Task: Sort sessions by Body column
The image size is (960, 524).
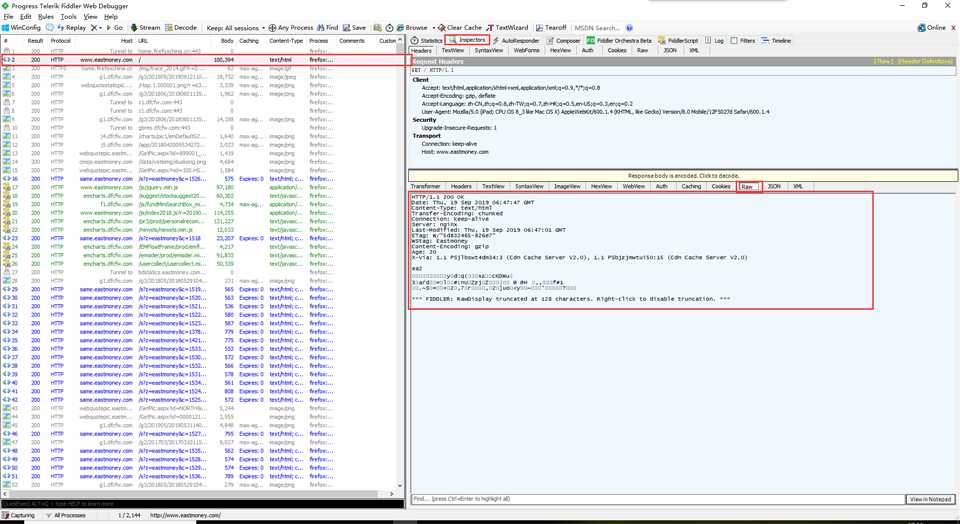Action: pos(227,41)
